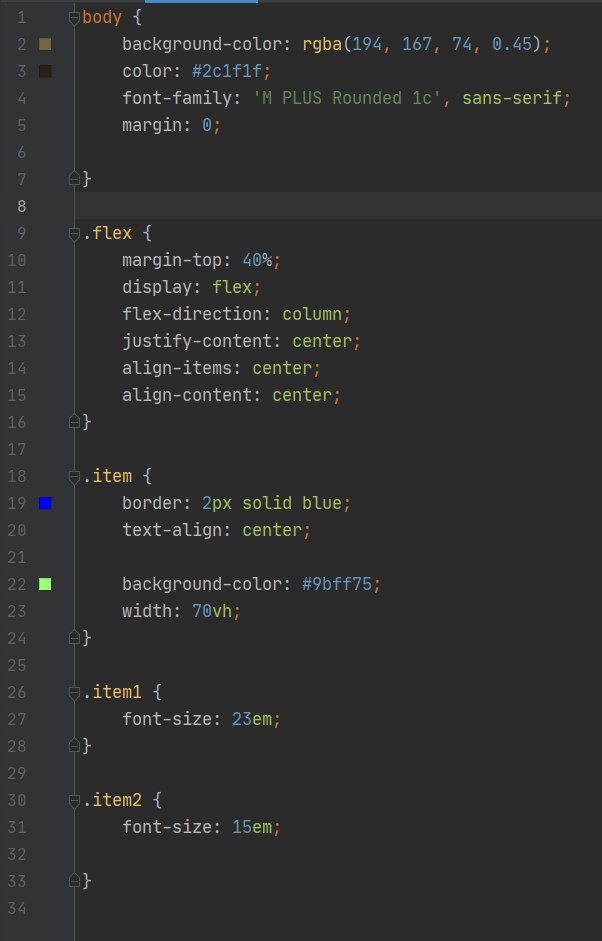The width and height of the screenshot is (602, 941).
Task: Collapse the .item rule fold arrow
Action: tap(74, 477)
